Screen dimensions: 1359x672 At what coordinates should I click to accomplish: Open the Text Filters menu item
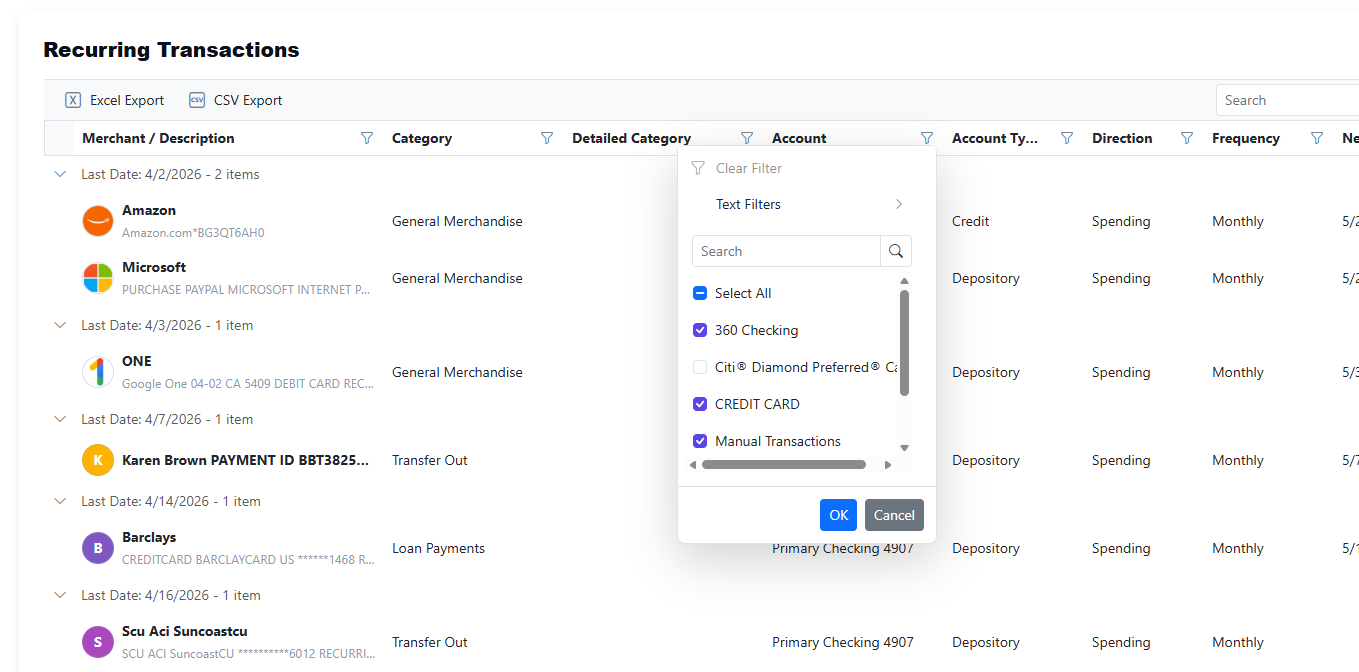(x=807, y=204)
